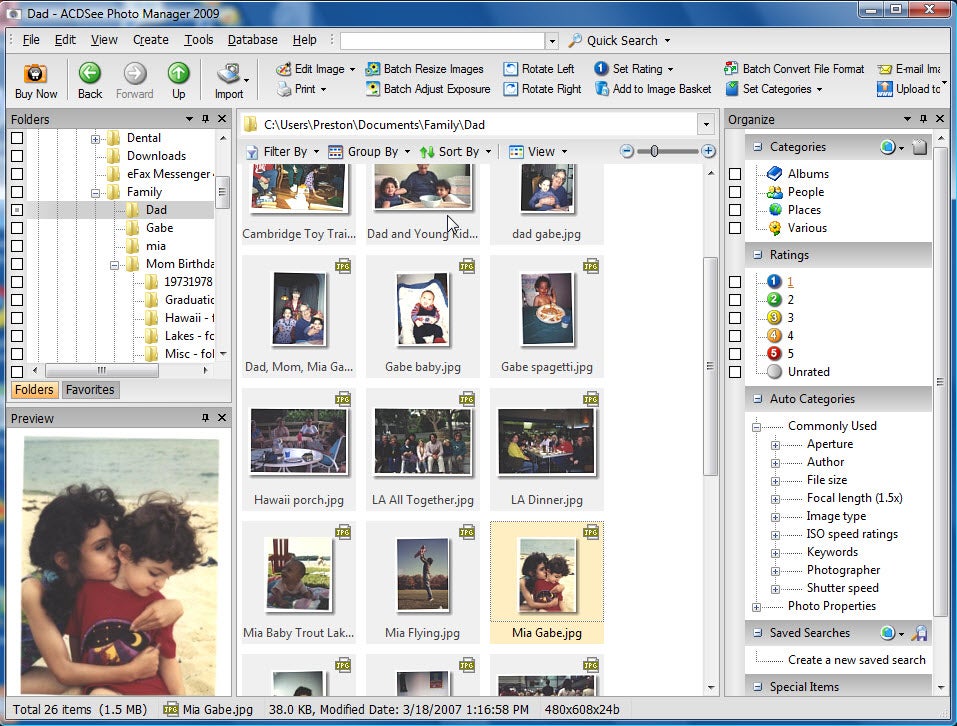This screenshot has height=726, width=957.
Task: Add selection to Image Basket
Action: [653, 89]
